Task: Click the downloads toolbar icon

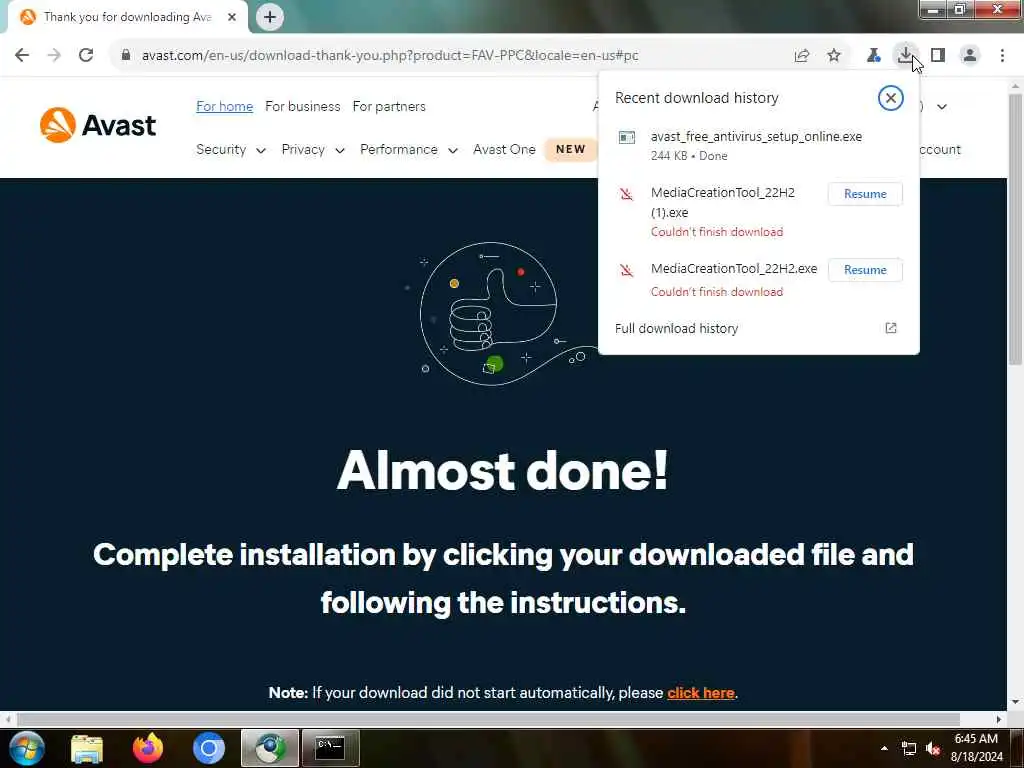Action: pos(906,55)
